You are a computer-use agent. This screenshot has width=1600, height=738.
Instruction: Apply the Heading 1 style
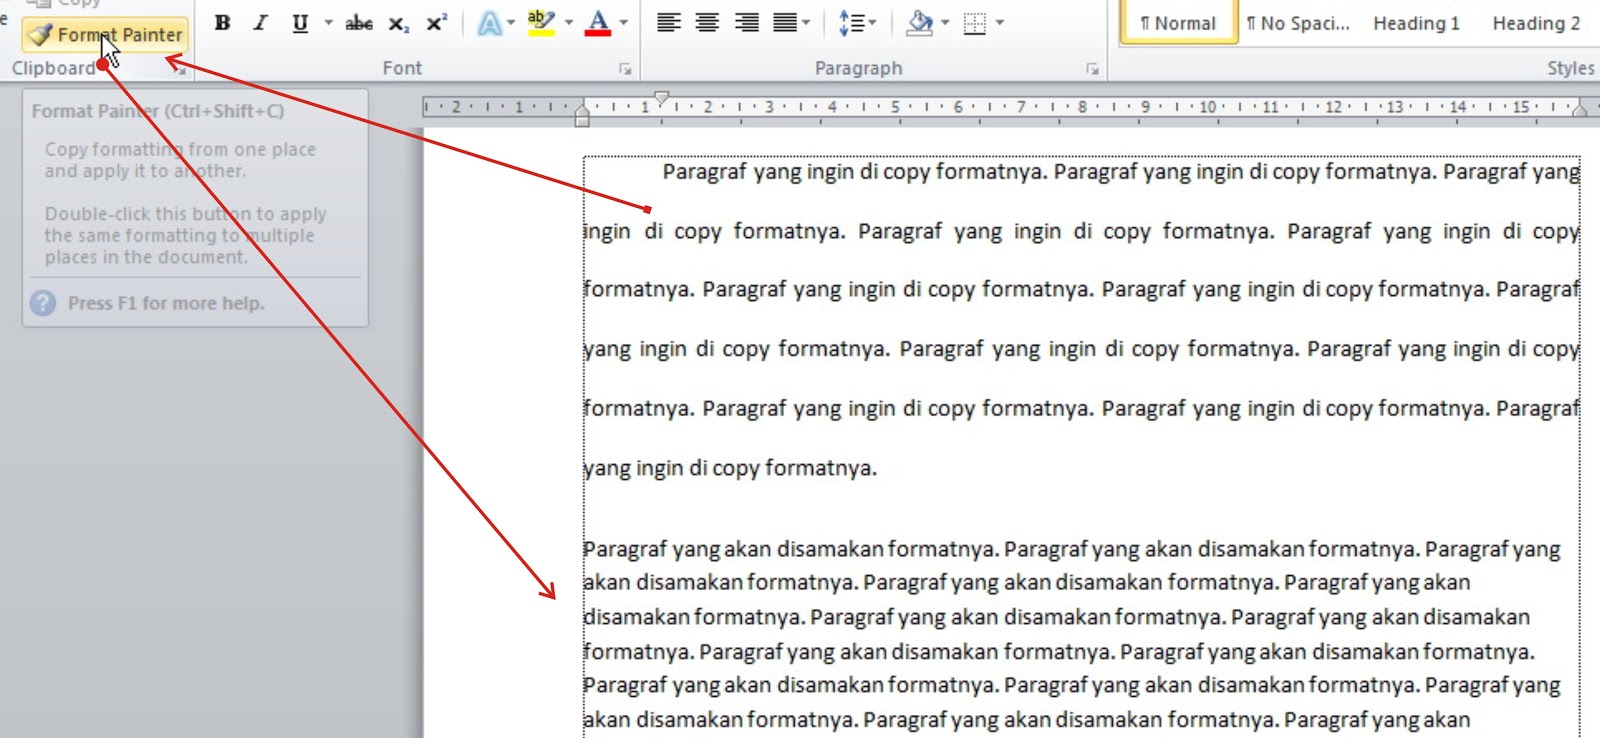pos(1416,23)
